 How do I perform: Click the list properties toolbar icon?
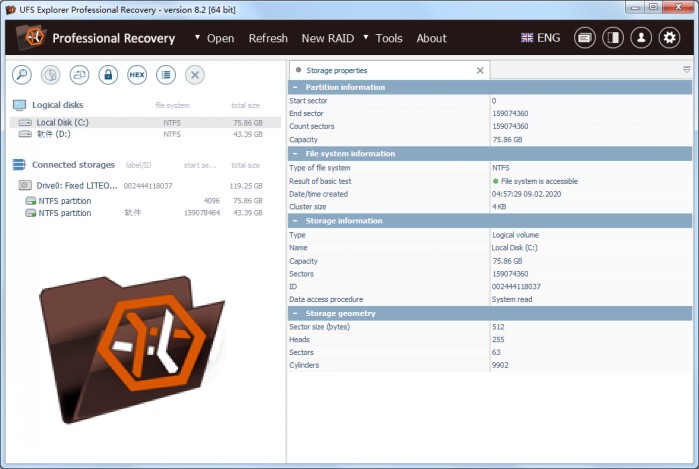(166, 74)
